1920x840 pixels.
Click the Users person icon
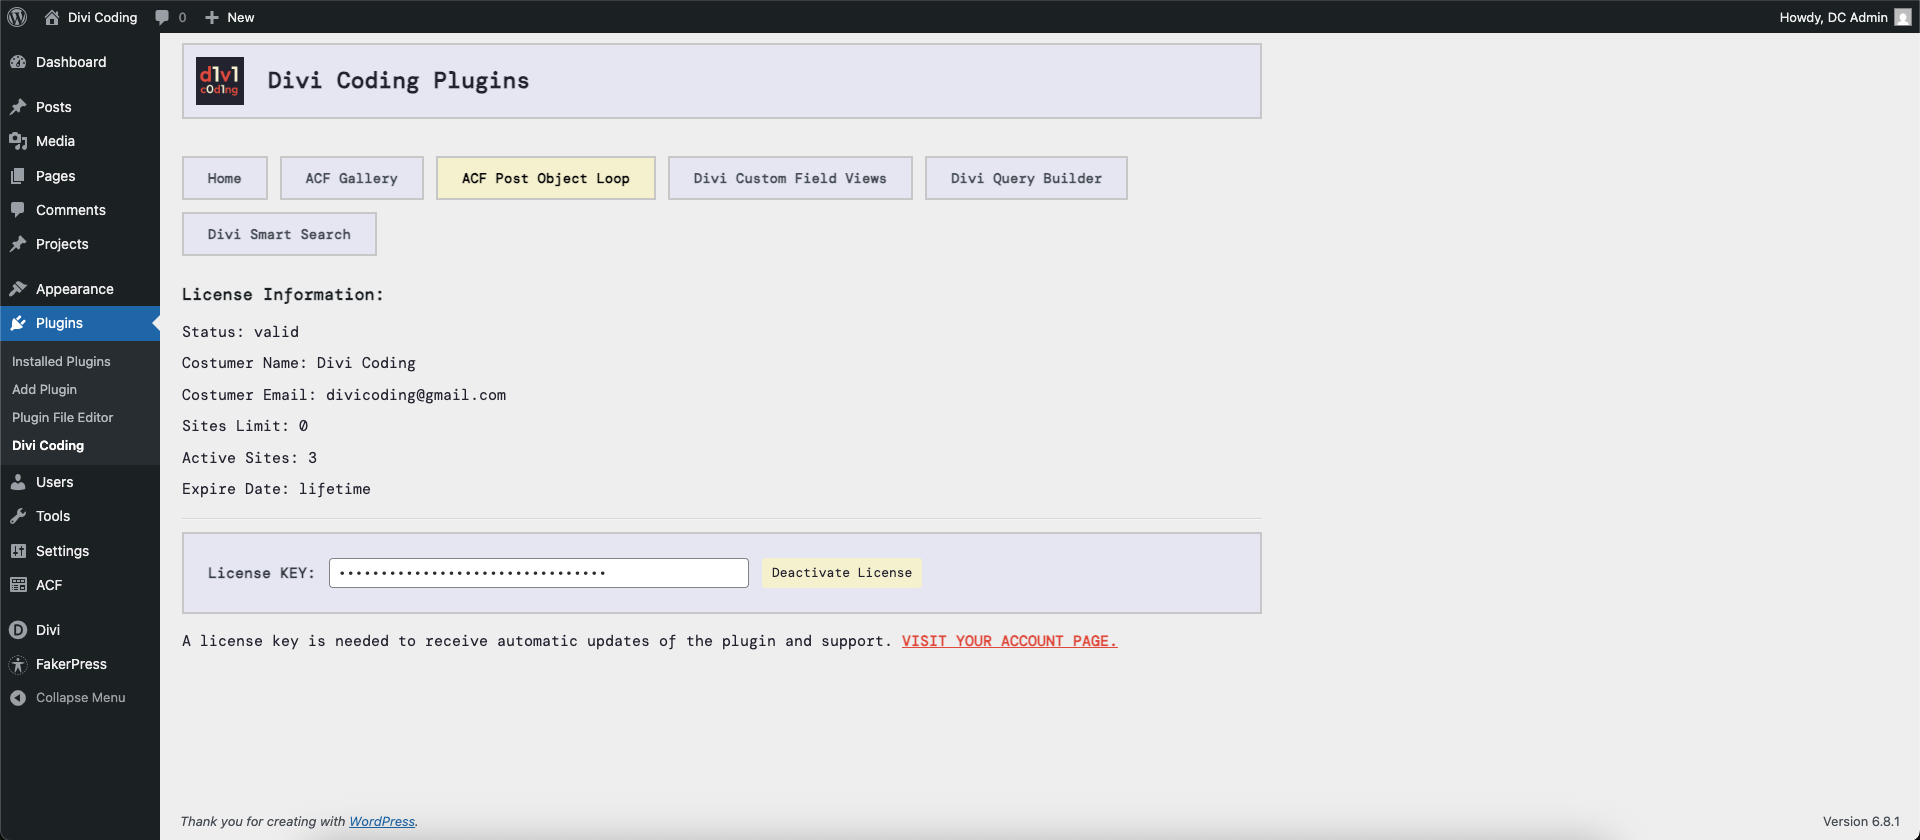click(18, 482)
